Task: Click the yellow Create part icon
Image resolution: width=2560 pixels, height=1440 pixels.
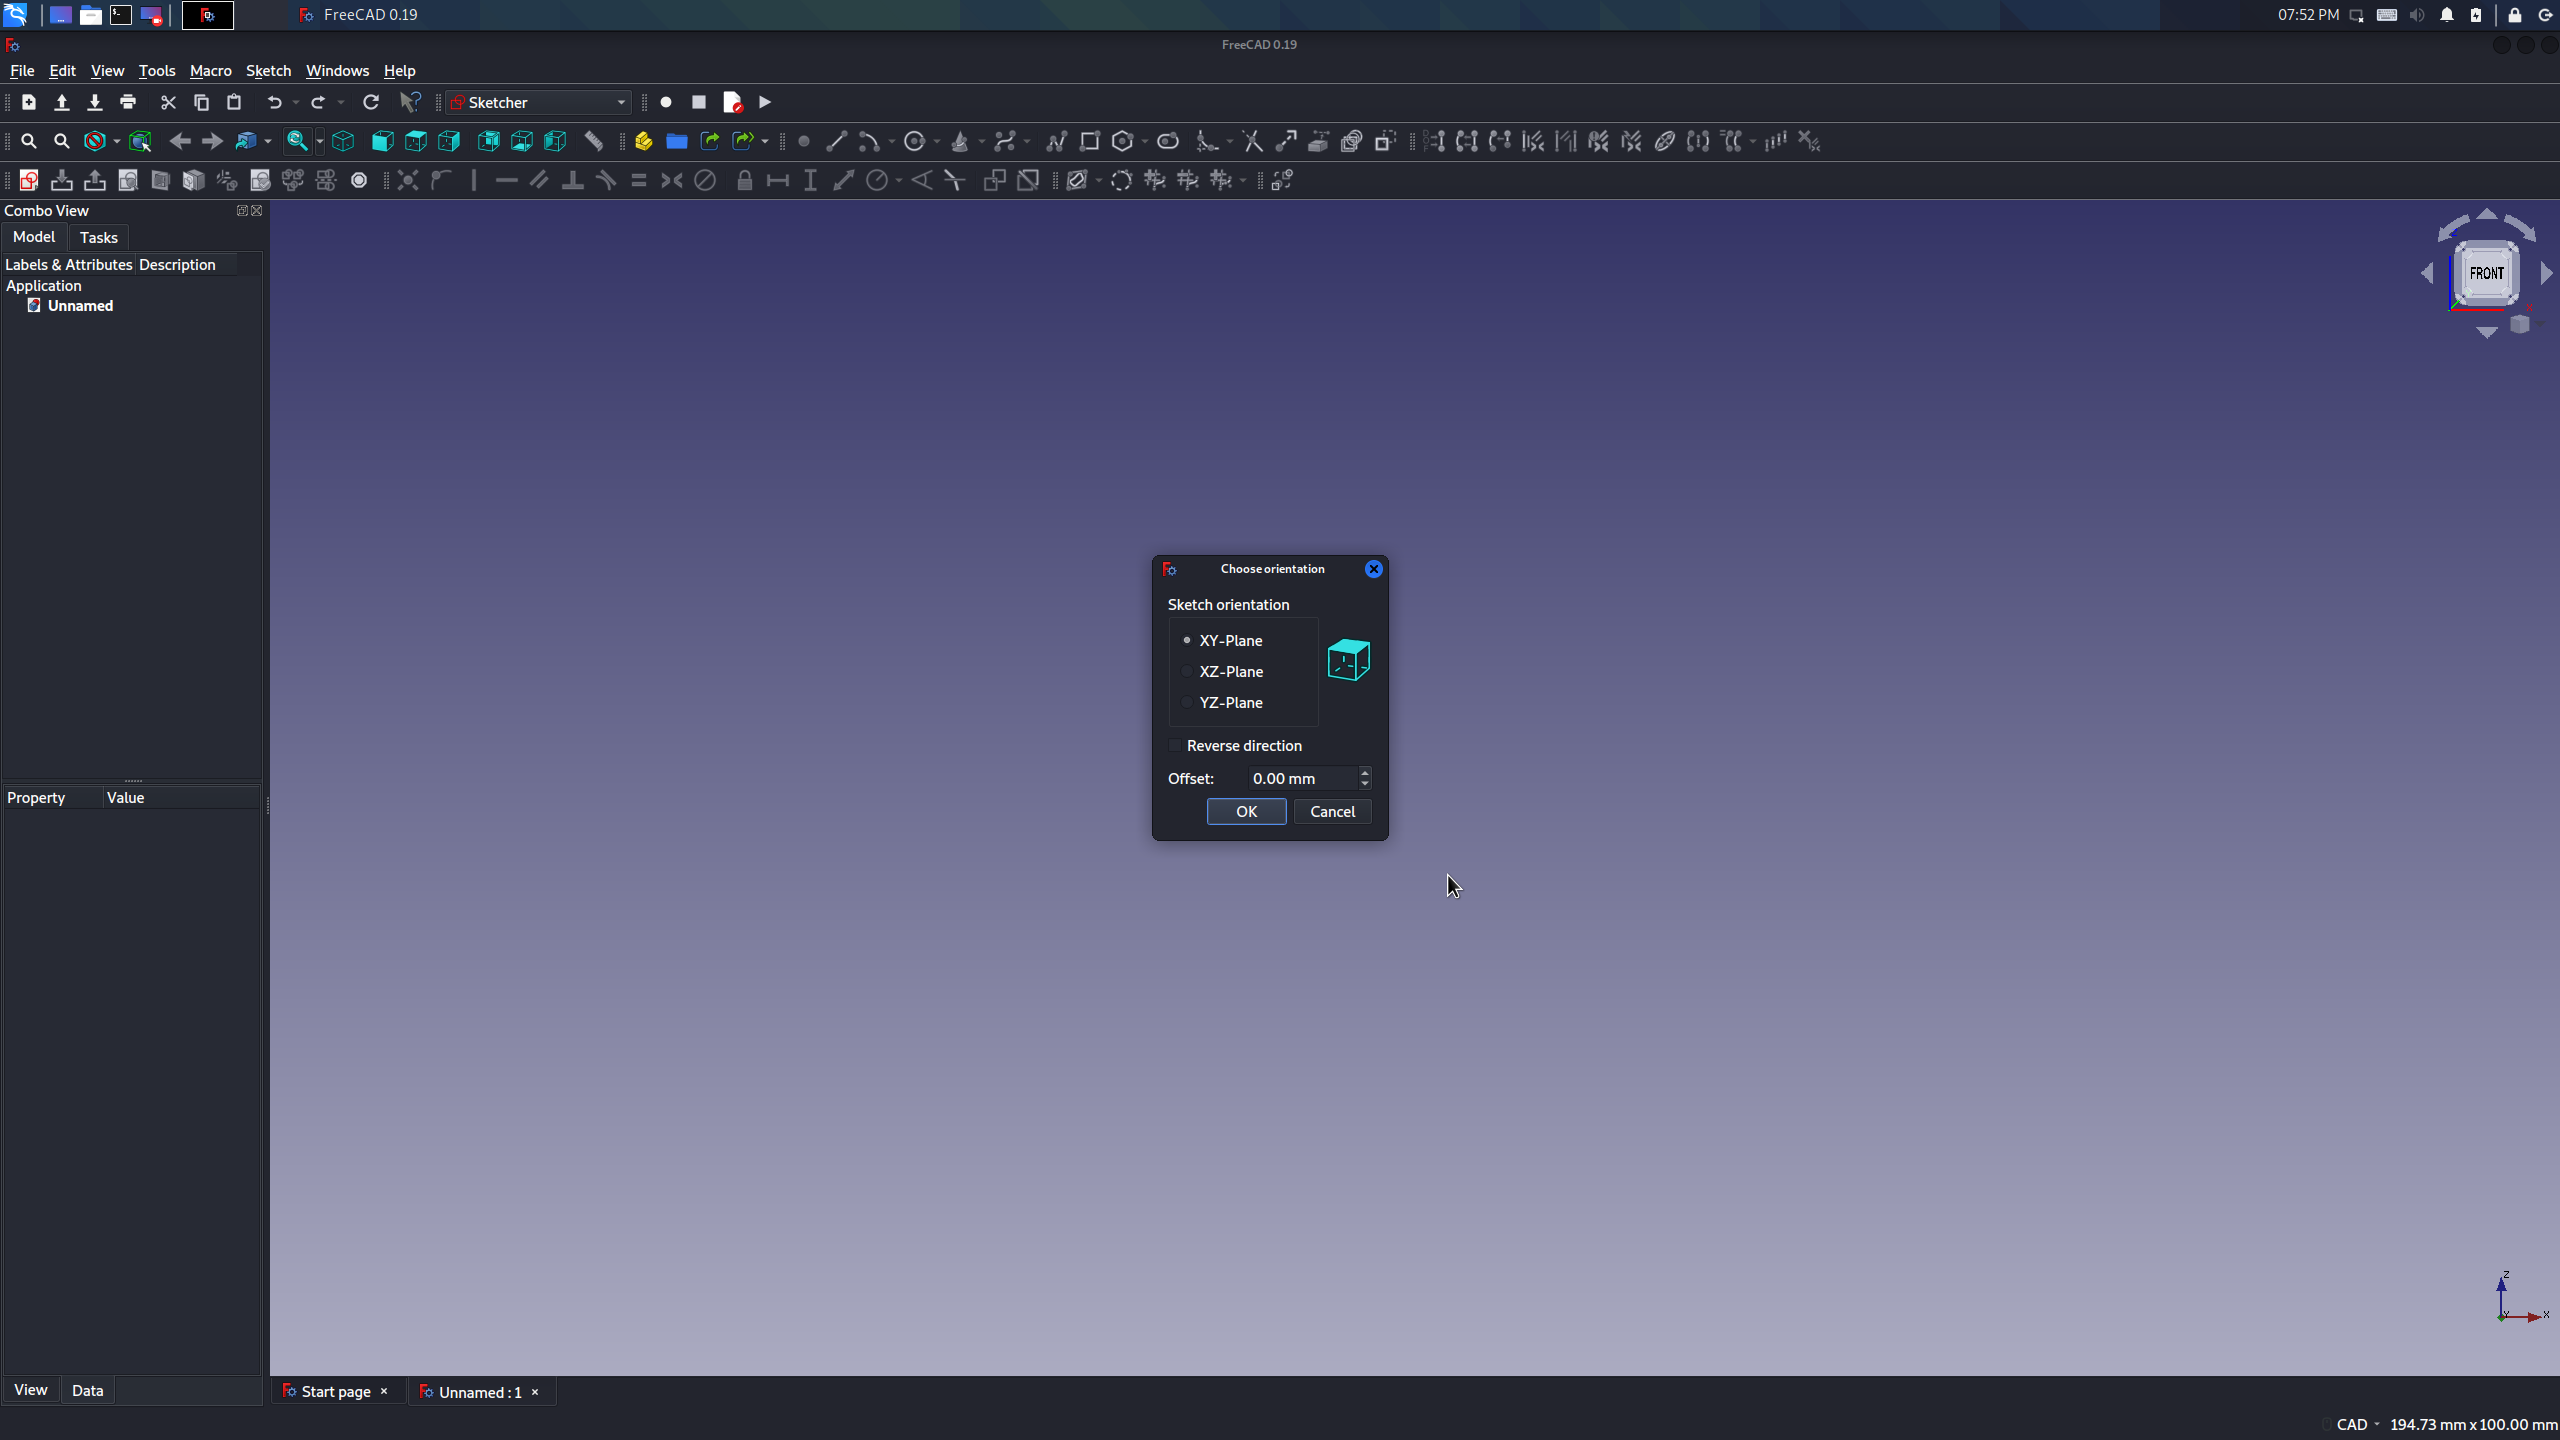Action: (x=643, y=141)
